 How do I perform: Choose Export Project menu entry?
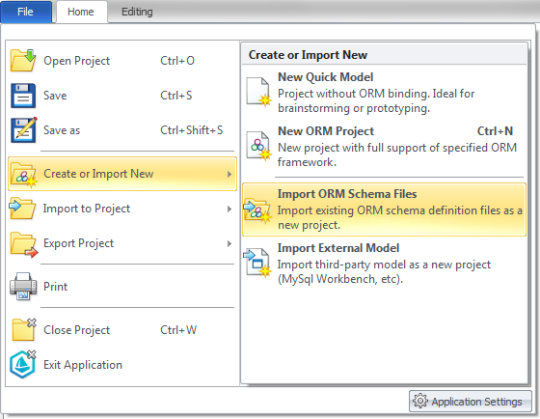122,244
